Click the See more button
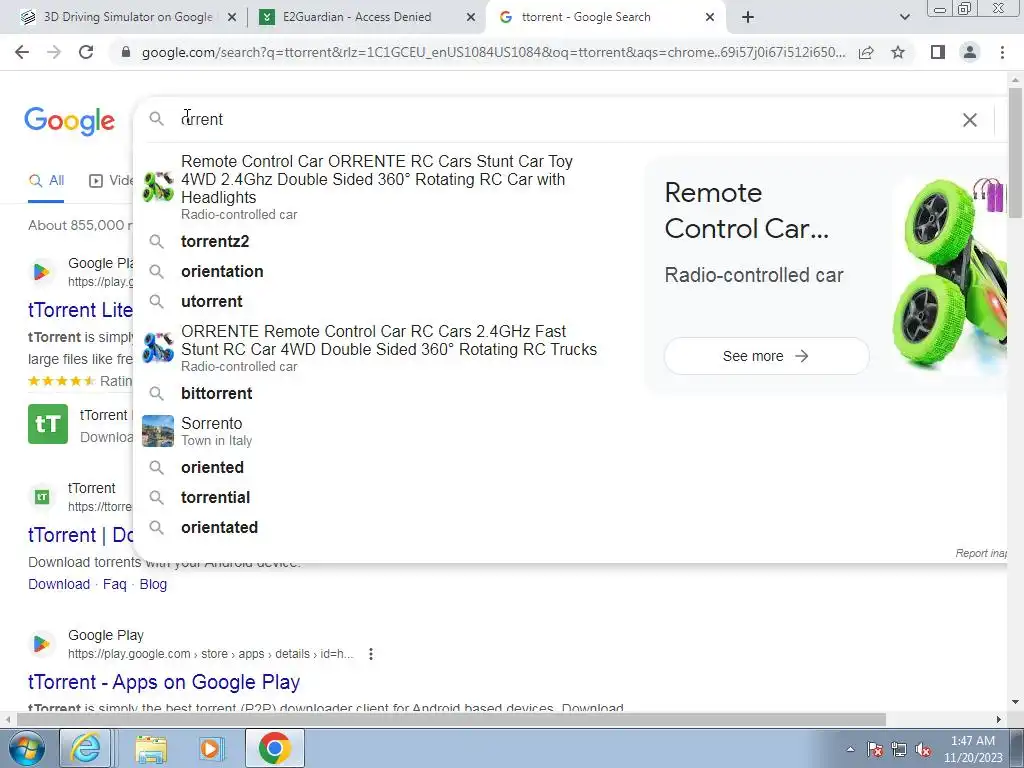 [767, 356]
